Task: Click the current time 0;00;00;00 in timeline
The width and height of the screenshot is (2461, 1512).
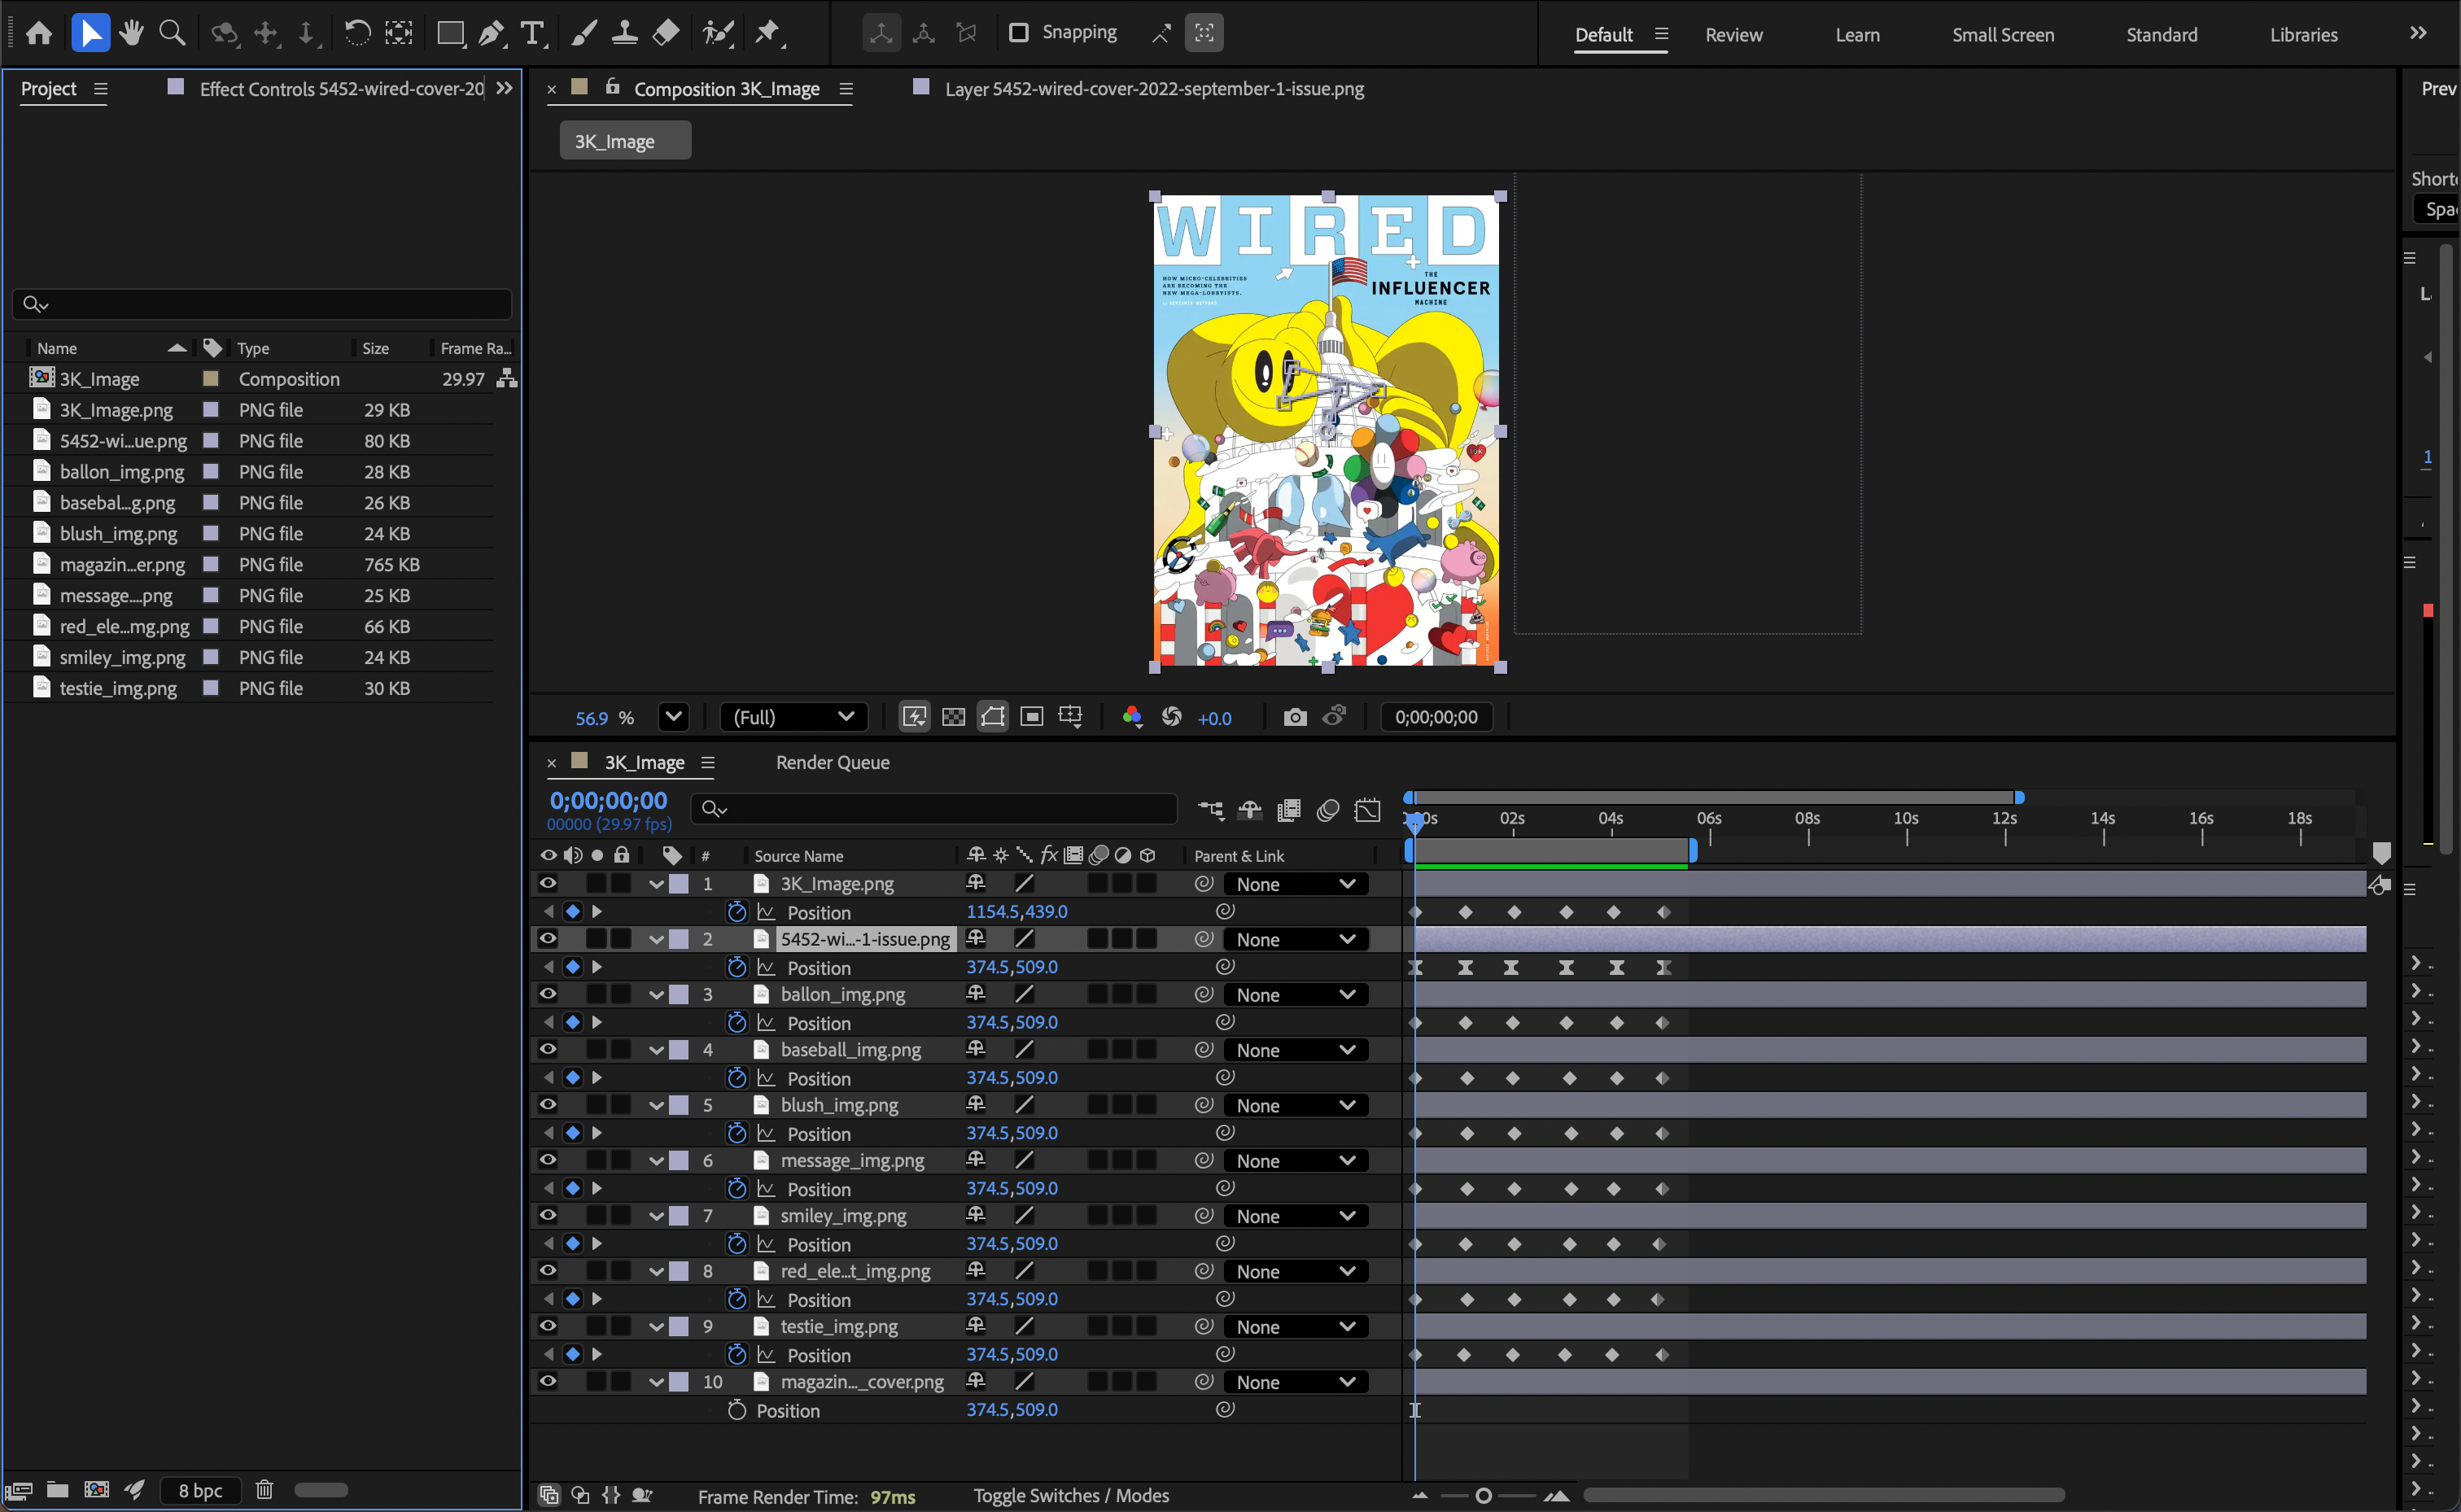Action: [608, 801]
